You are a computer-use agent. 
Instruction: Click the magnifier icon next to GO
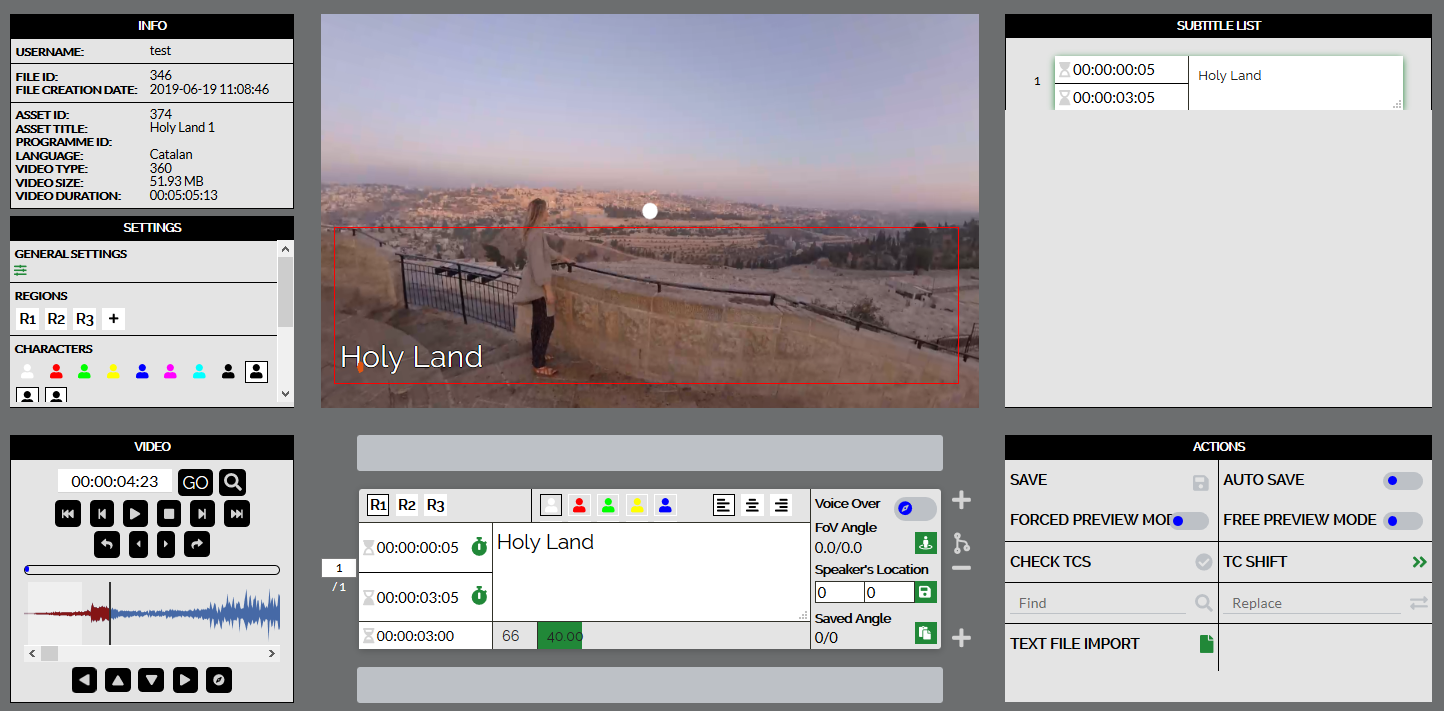click(x=232, y=483)
